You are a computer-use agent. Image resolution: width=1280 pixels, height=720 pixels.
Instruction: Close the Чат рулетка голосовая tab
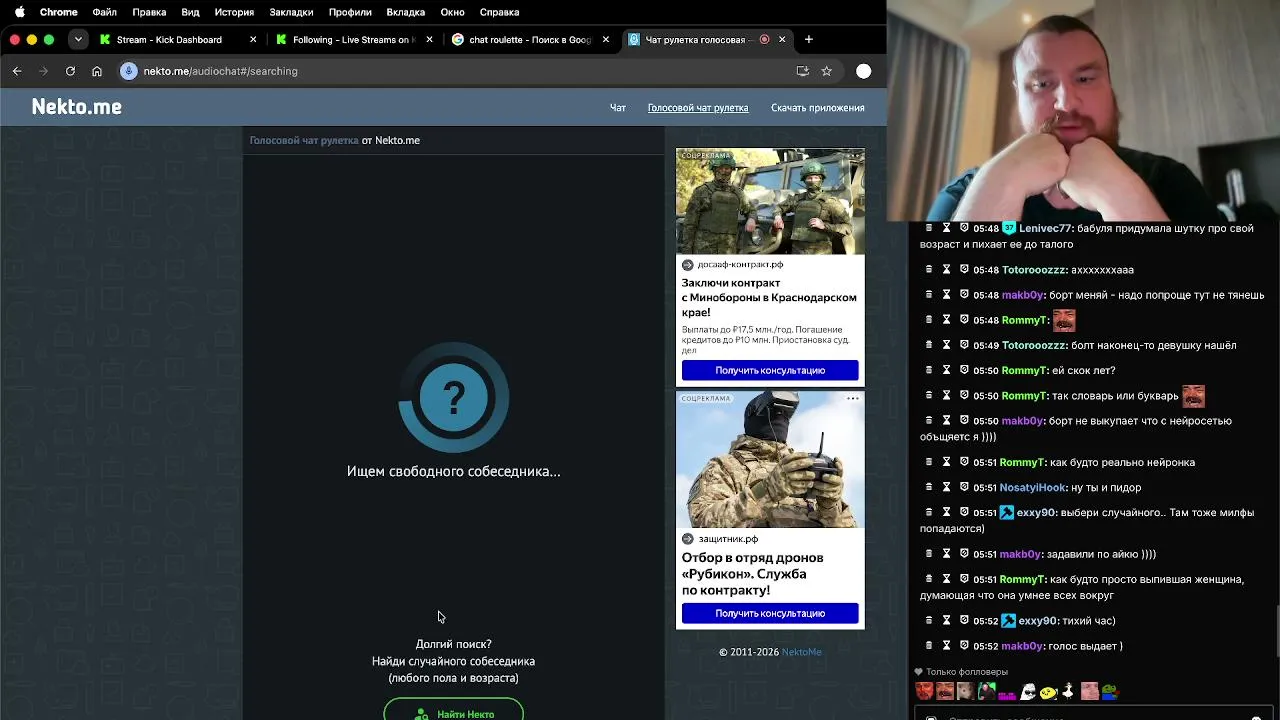coord(782,40)
